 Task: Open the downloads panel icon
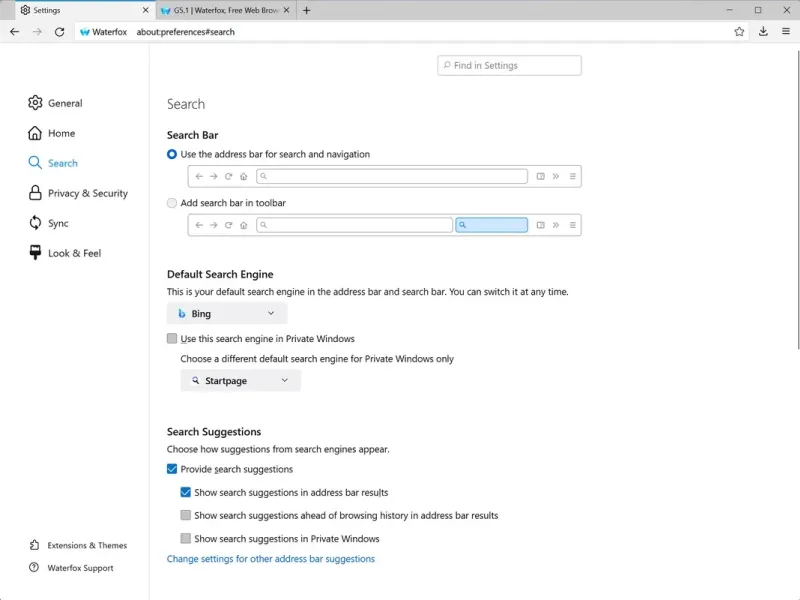tap(763, 32)
